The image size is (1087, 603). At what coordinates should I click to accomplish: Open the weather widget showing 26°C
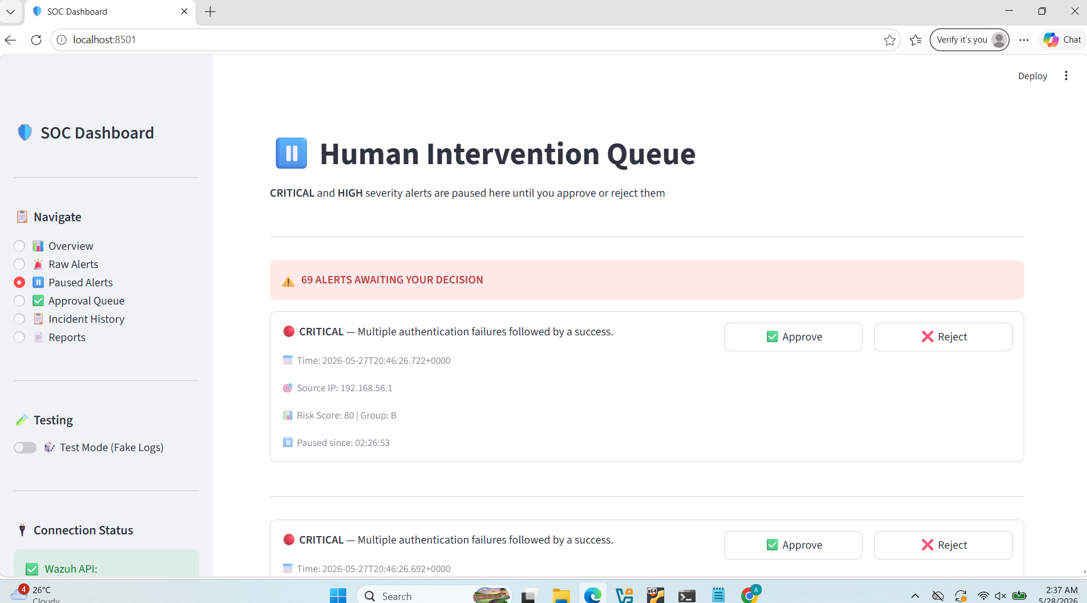(x=35, y=594)
